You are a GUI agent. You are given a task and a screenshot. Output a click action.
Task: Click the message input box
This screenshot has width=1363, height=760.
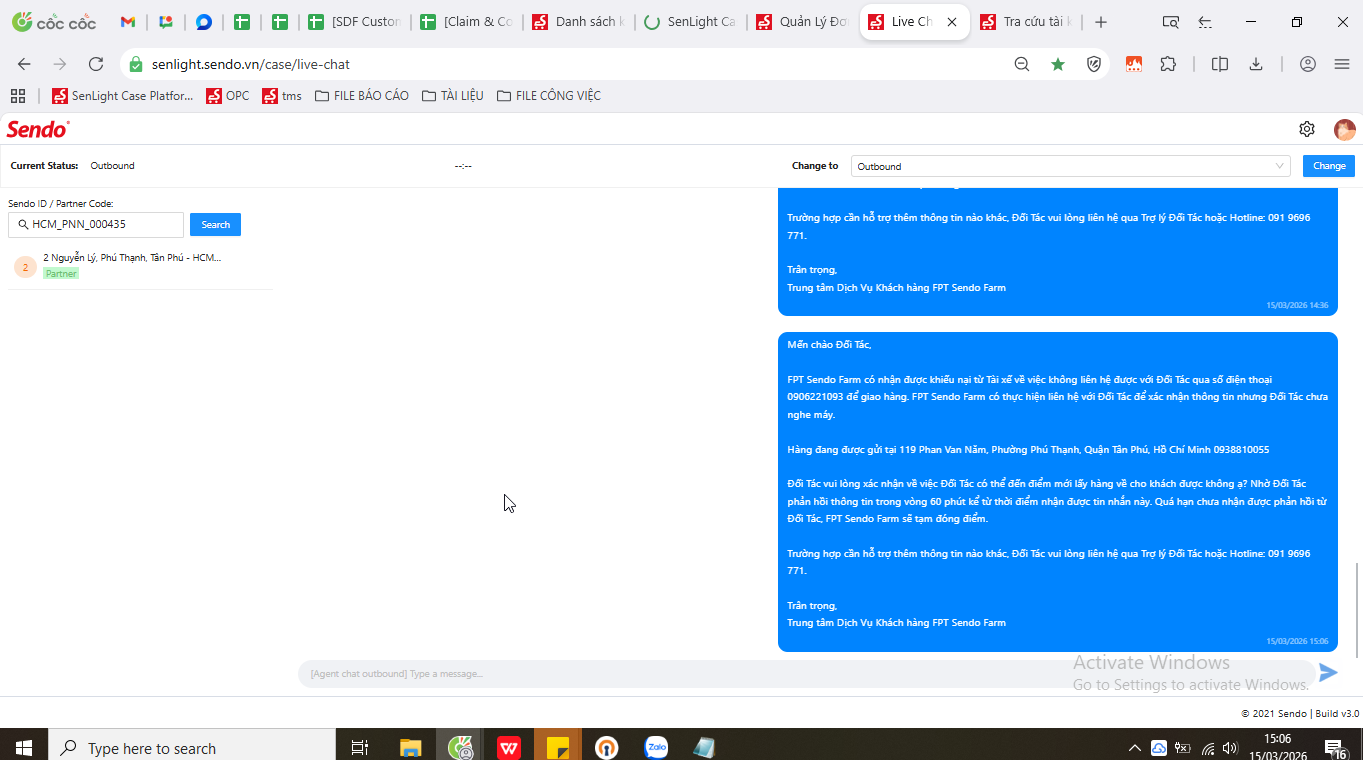tap(806, 673)
